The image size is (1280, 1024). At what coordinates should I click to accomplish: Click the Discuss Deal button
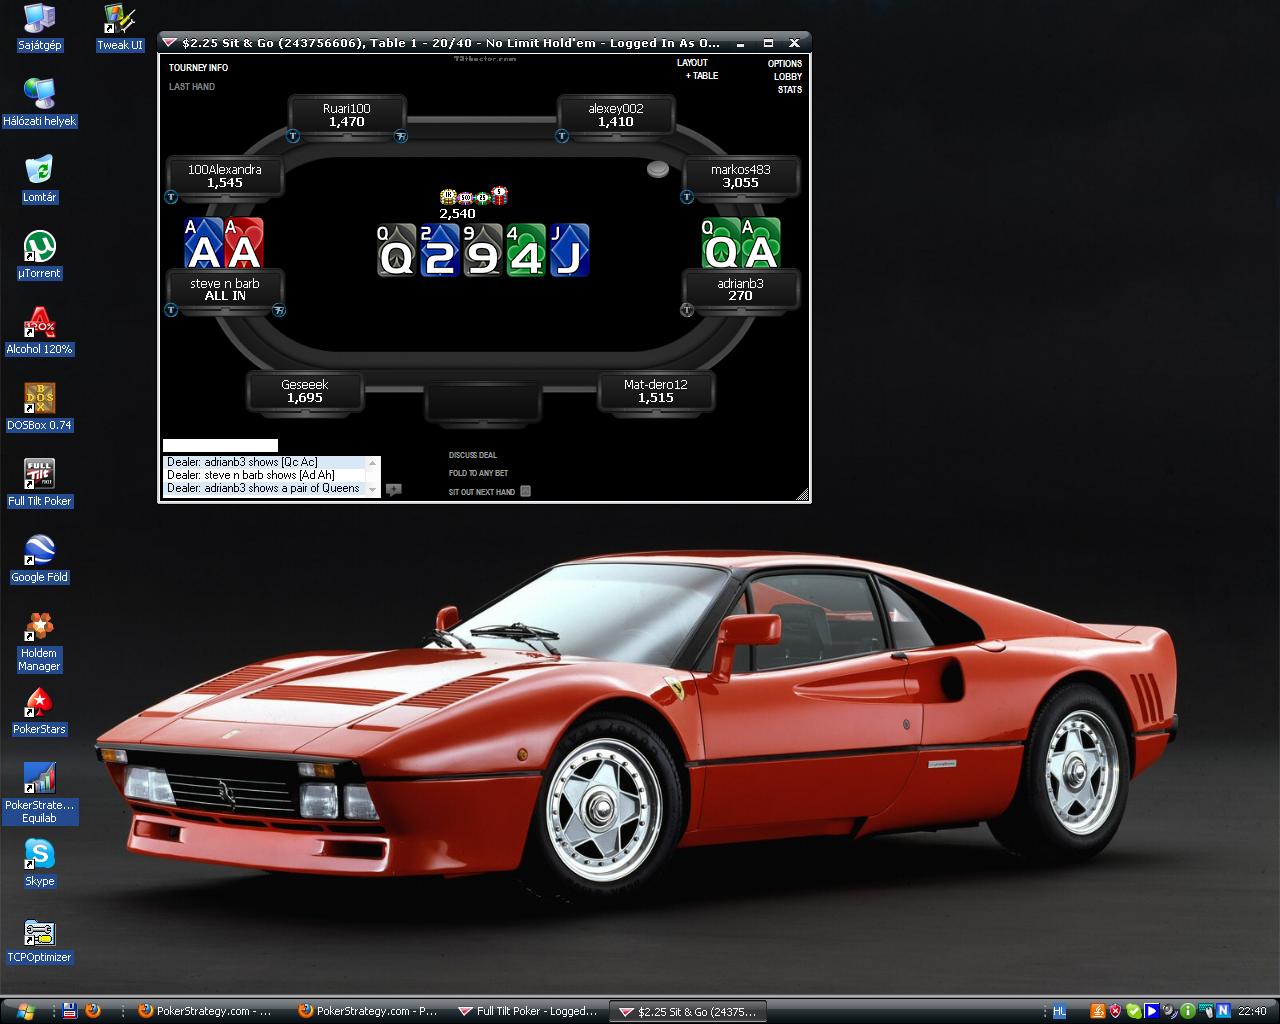click(473, 455)
